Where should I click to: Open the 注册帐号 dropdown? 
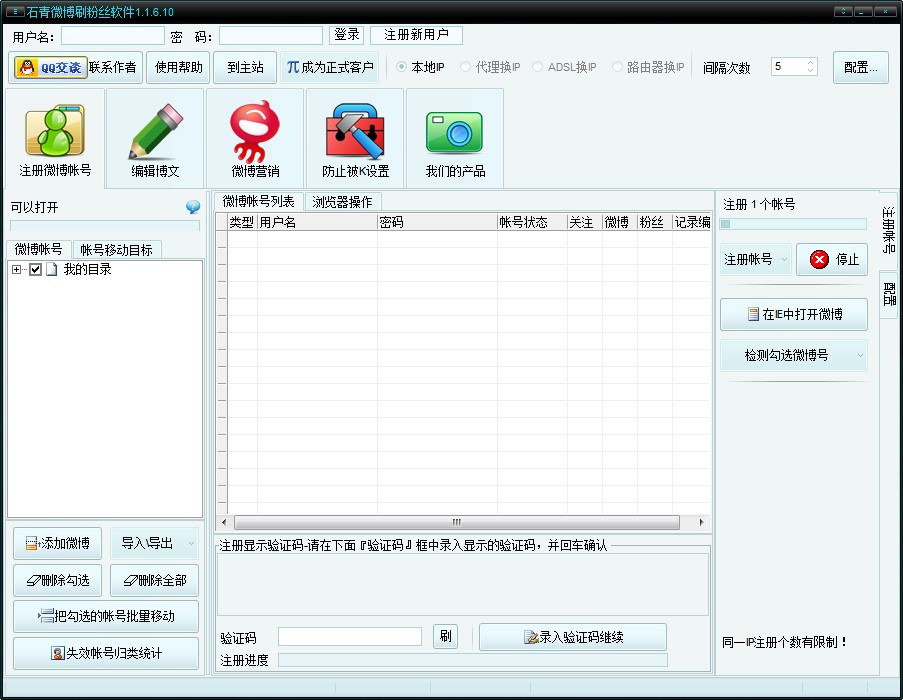tap(756, 259)
